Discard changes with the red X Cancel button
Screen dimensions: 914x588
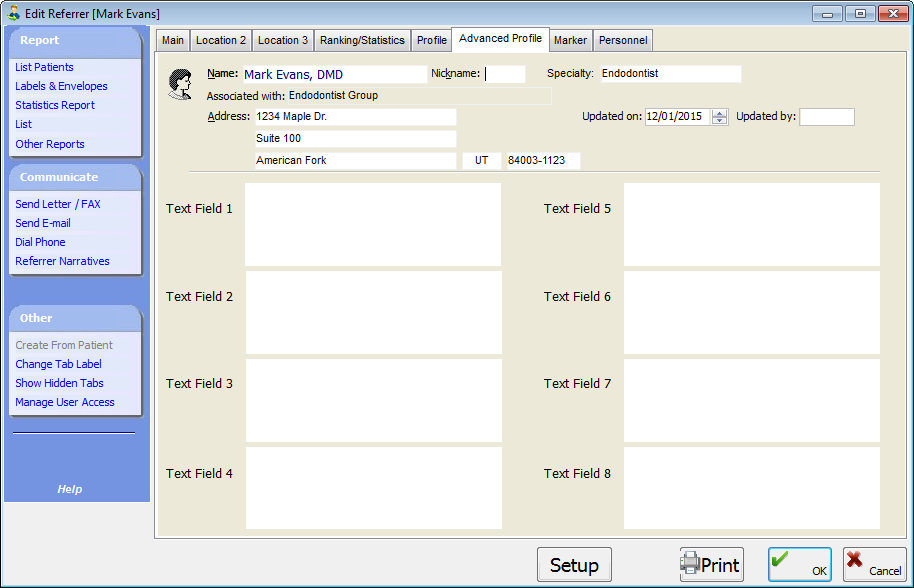click(873, 565)
